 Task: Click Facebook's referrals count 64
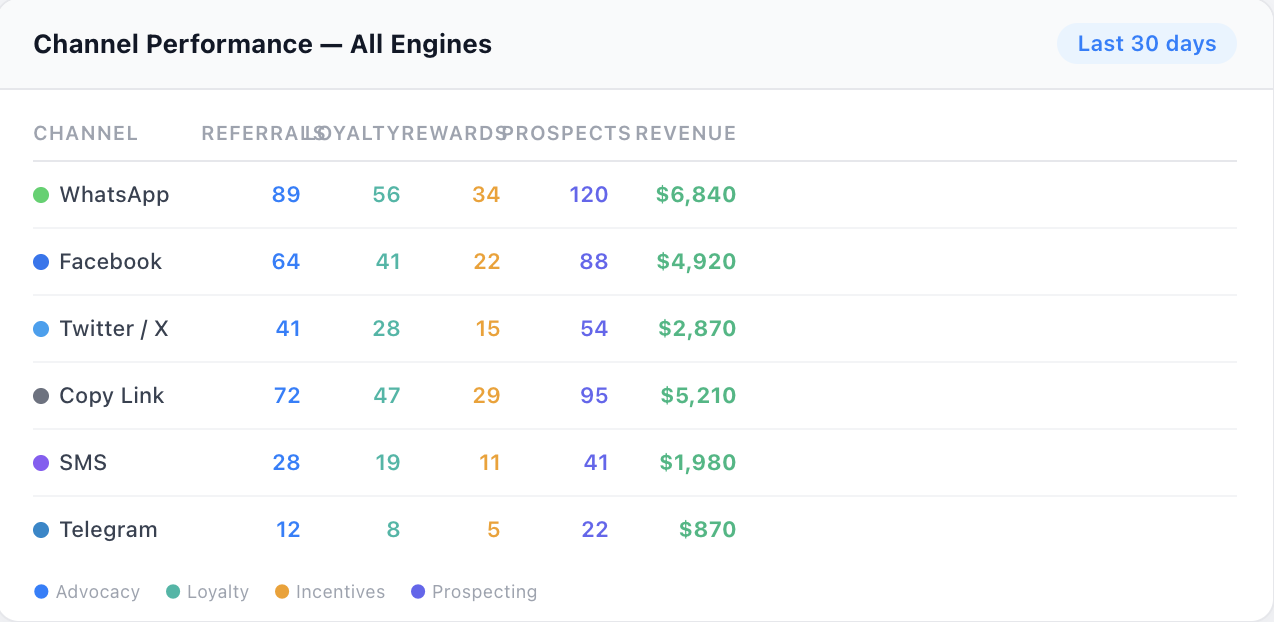coord(286,262)
